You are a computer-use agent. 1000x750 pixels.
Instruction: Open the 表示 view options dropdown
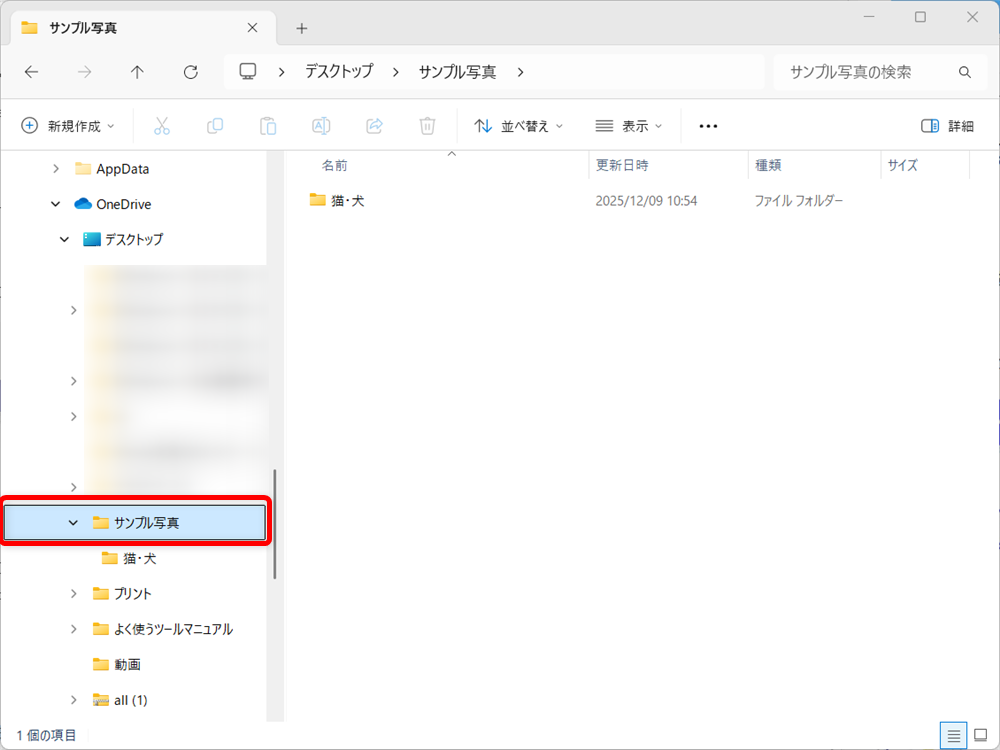[x=630, y=125]
